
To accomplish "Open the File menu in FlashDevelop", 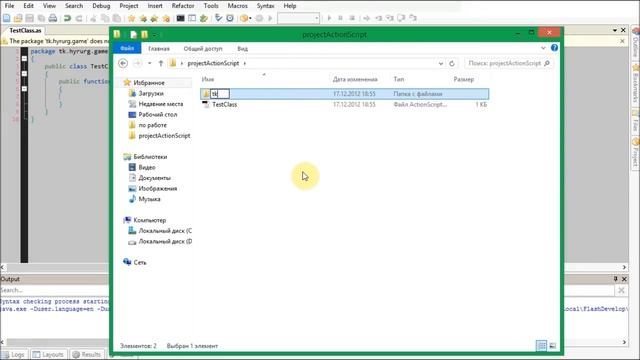I will coord(9,6).
